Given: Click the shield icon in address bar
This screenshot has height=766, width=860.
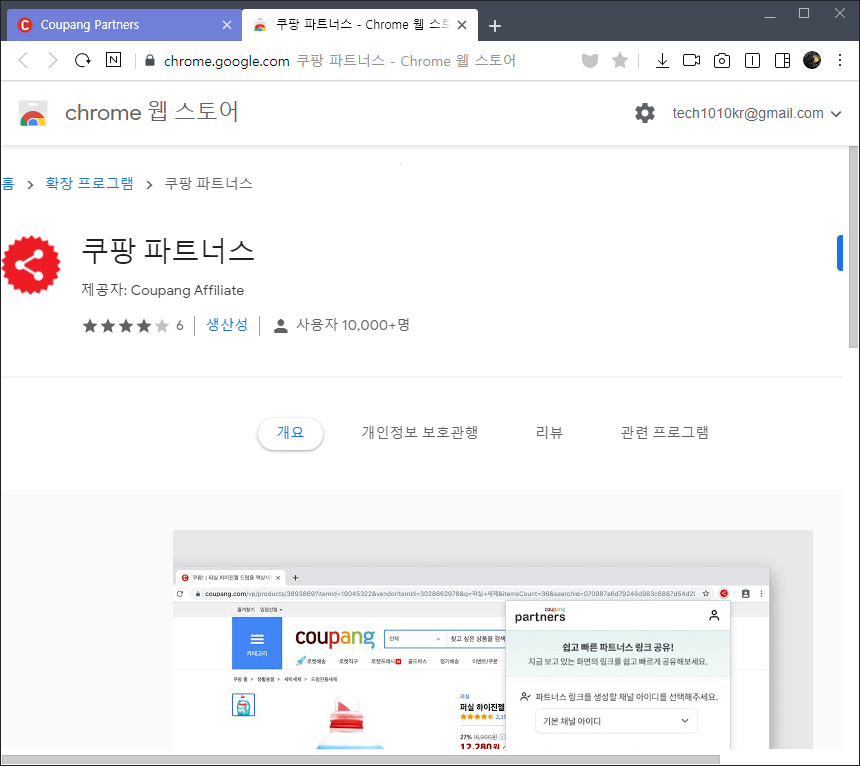Looking at the screenshot, I should pos(590,60).
